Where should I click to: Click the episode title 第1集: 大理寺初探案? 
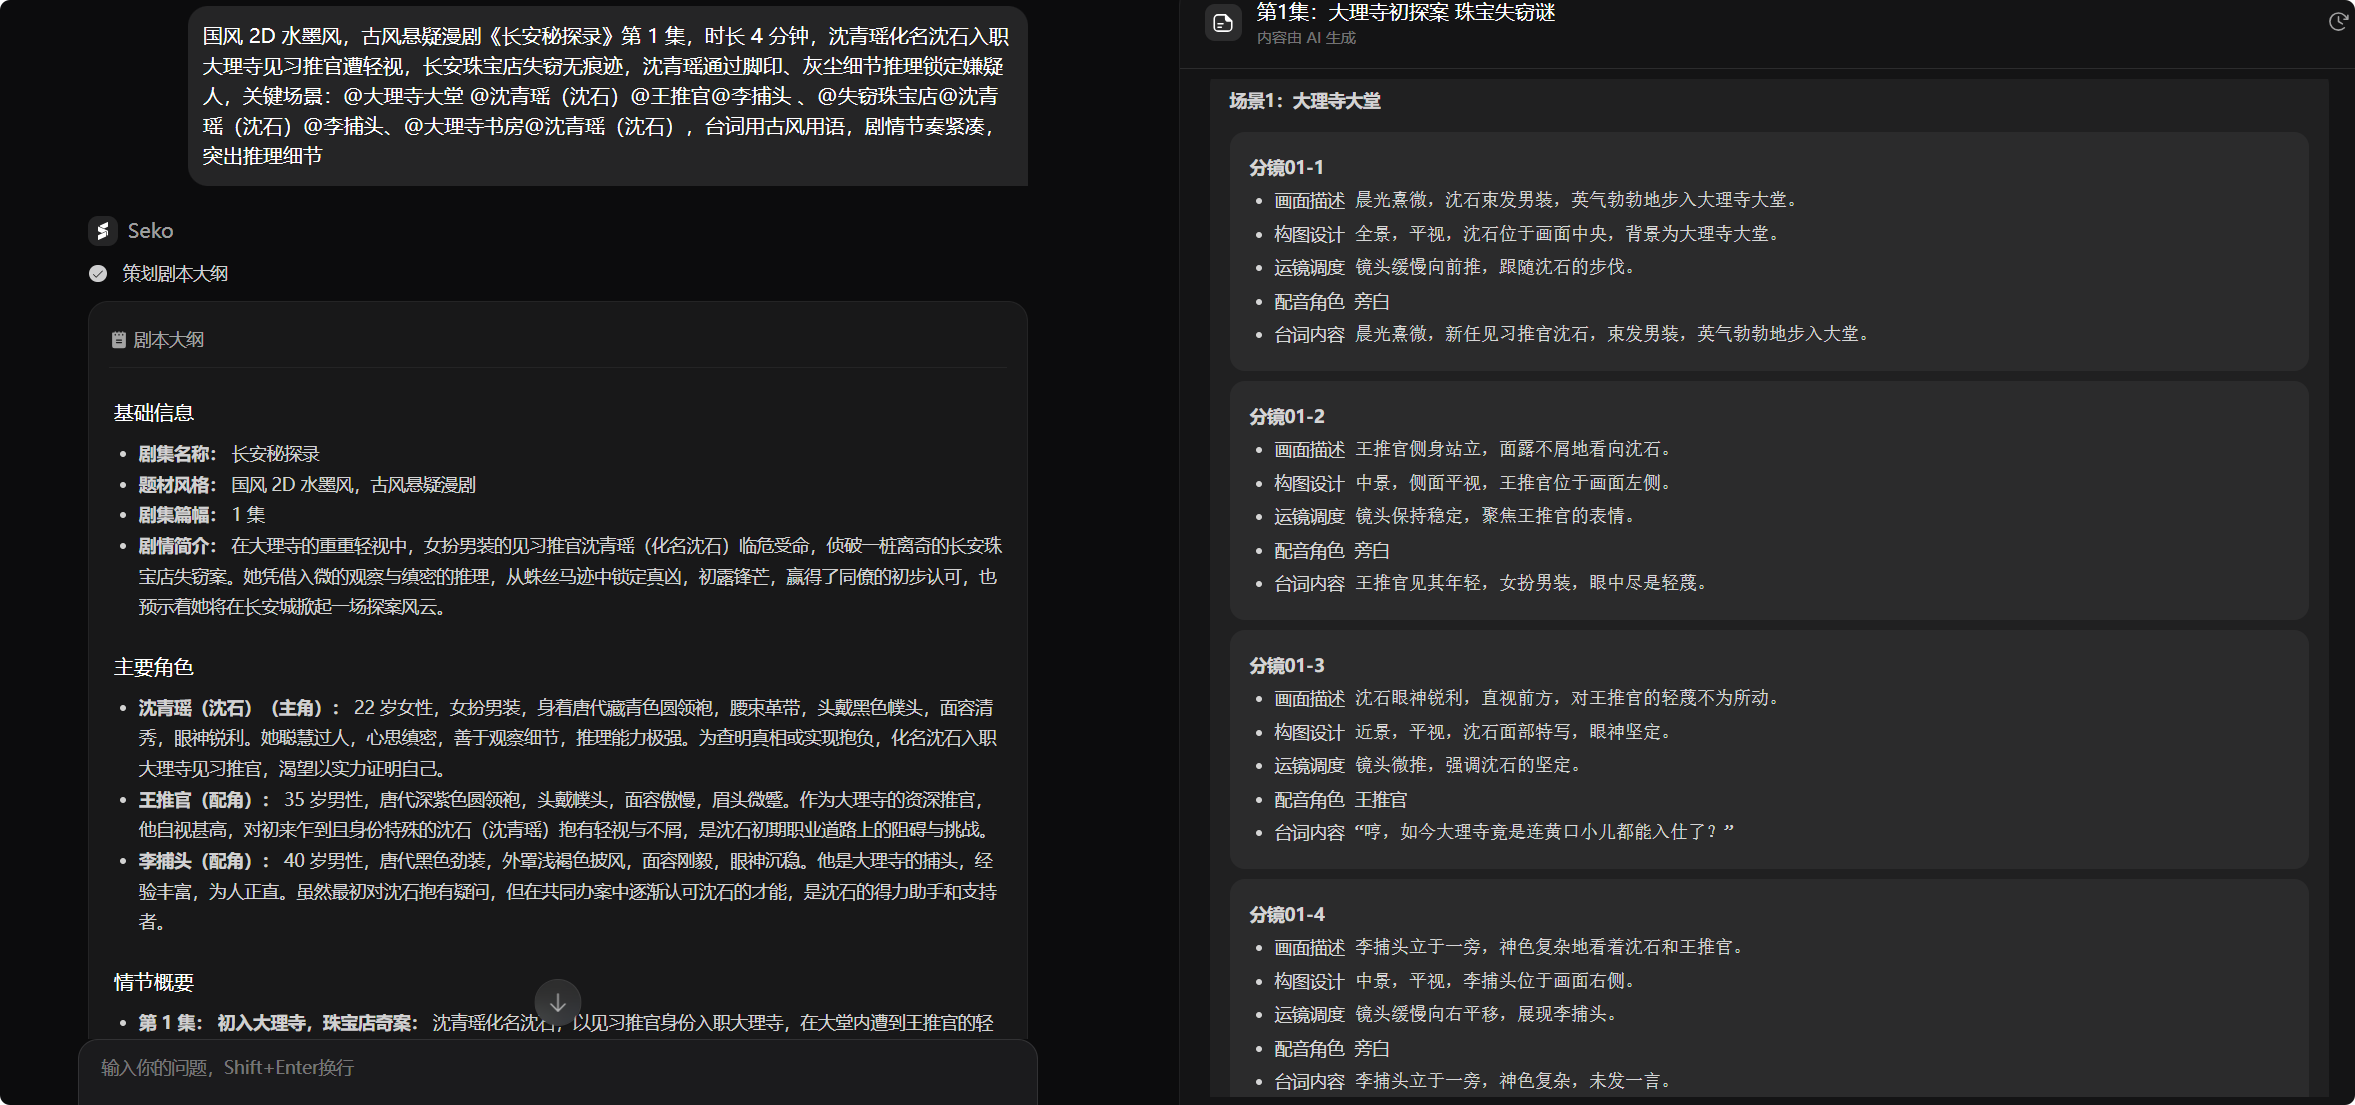point(1405,13)
